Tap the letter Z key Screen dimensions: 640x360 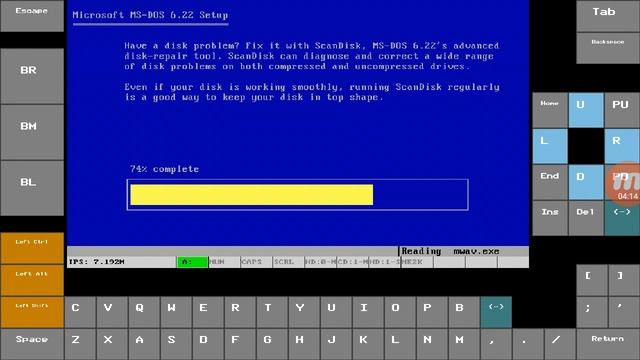pos(80,344)
